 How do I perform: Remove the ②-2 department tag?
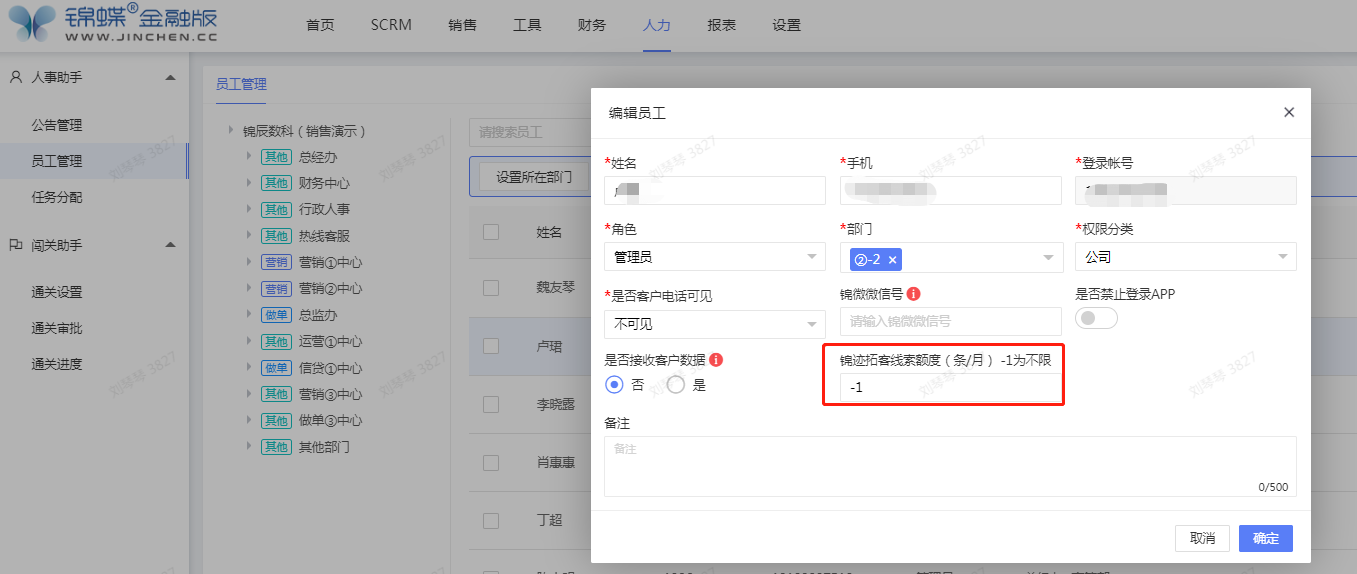coord(893,259)
